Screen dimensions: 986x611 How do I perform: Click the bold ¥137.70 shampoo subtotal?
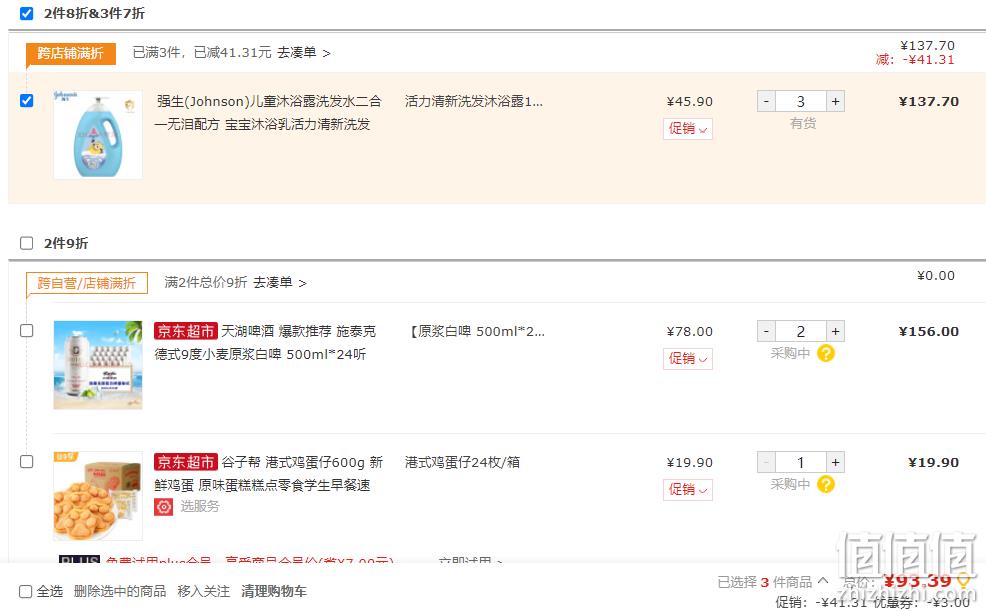[x=929, y=101]
